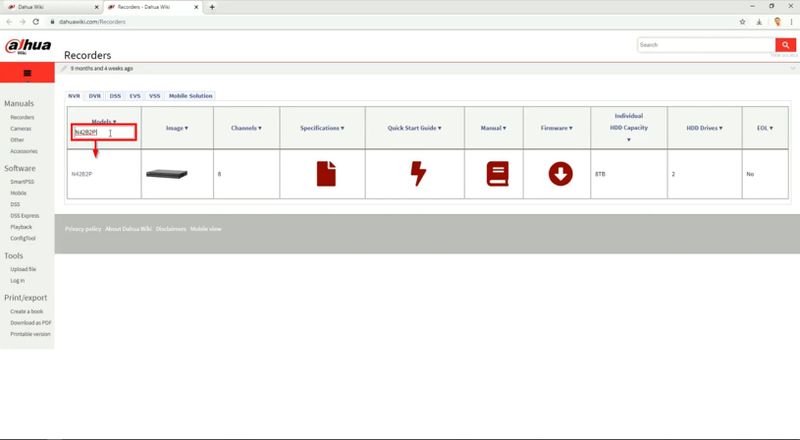View the site lock security icon
The height and width of the screenshot is (440, 800).
[x=53, y=22]
